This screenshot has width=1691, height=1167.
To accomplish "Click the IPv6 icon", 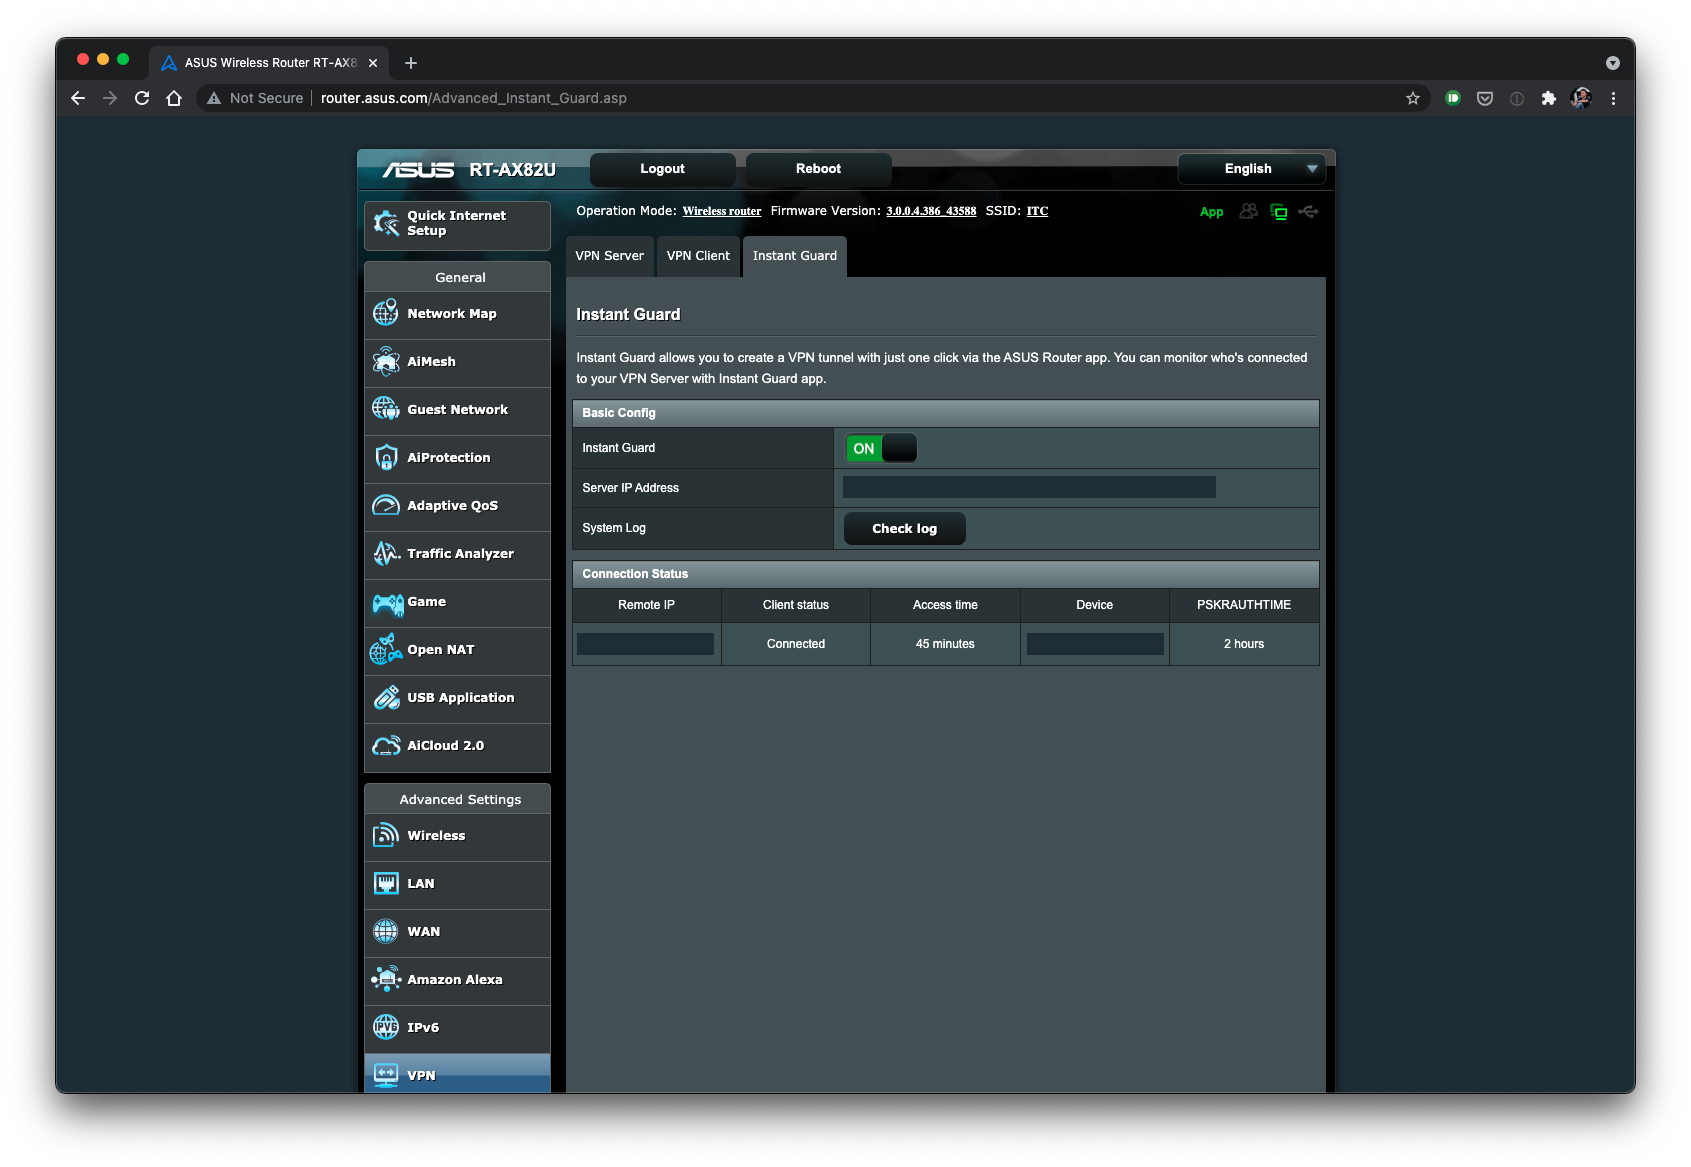I will pyautogui.click(x=386, y=1027).
